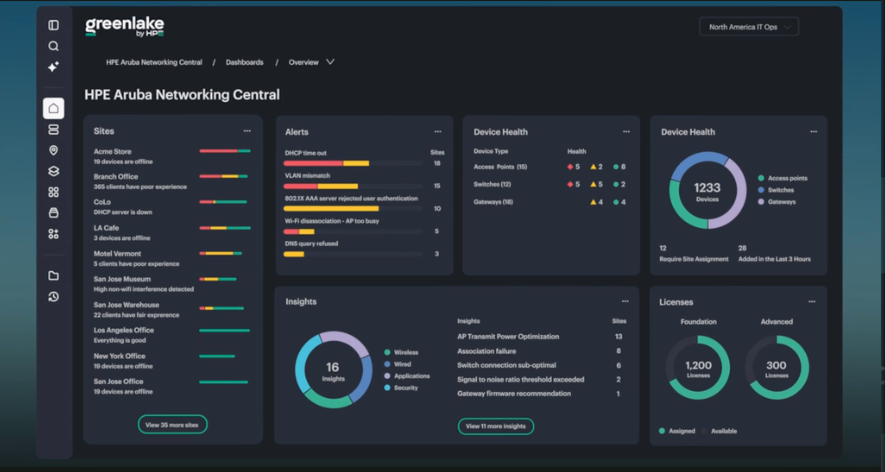Select the Gateways (18) device row
Viewport: 885px width, 472px height.
pyautogui.click(x=550, y=202)
